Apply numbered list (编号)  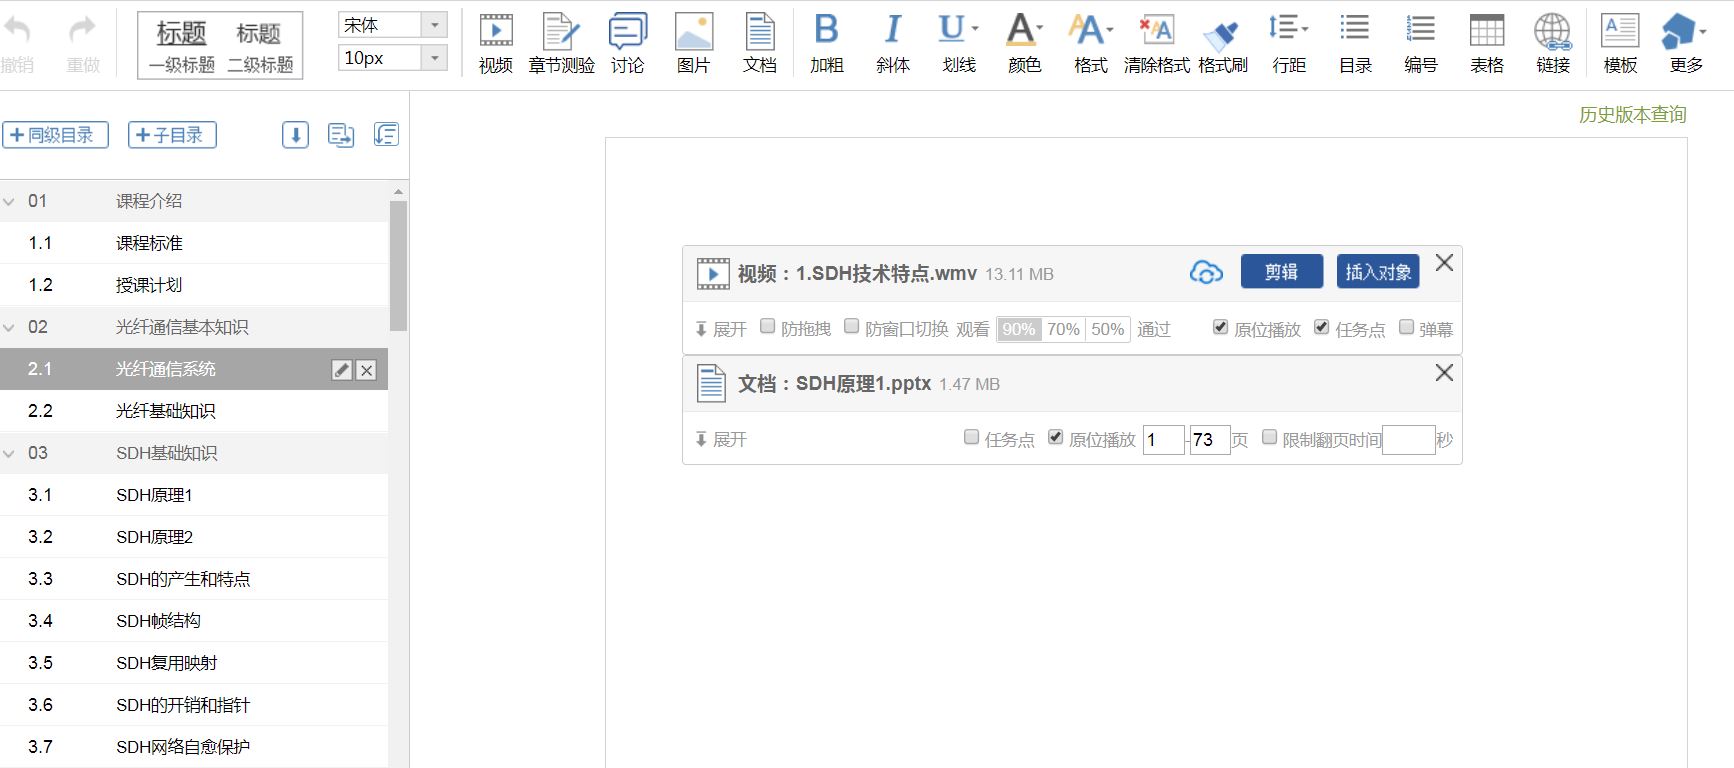click(x=1421, y=44)
